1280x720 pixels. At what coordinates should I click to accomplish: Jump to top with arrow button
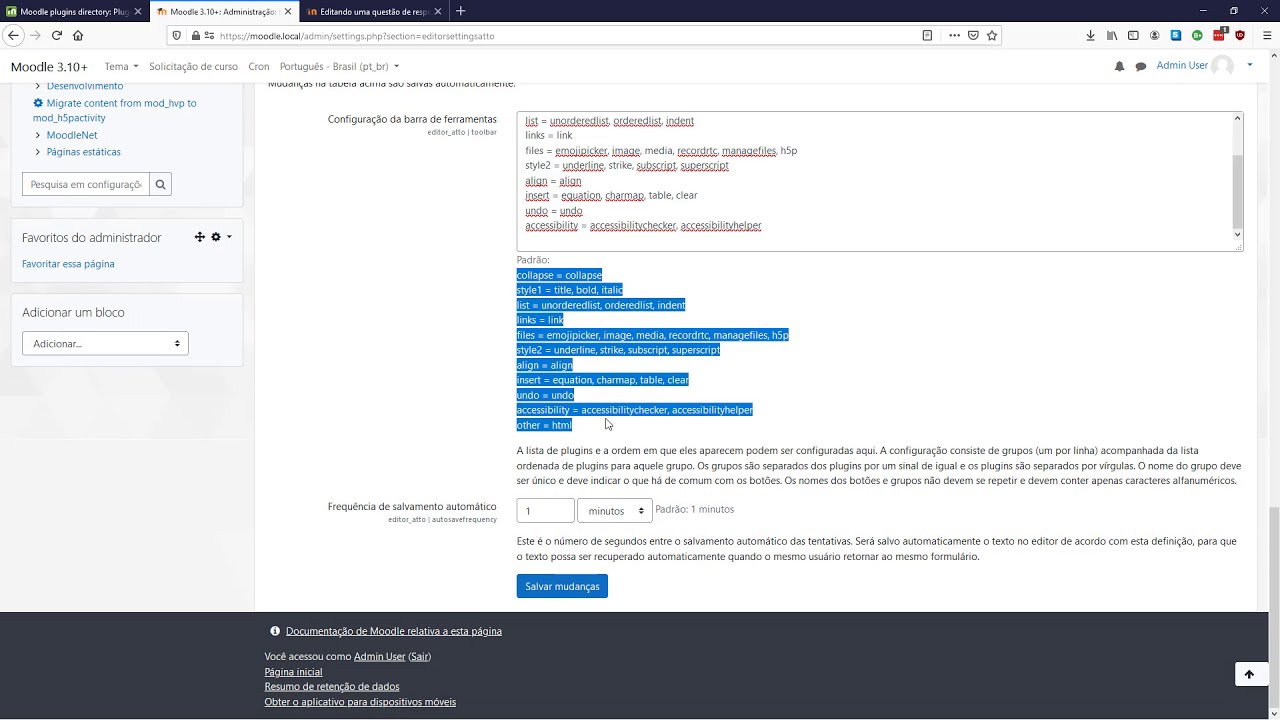click(x=1249, y=674)
